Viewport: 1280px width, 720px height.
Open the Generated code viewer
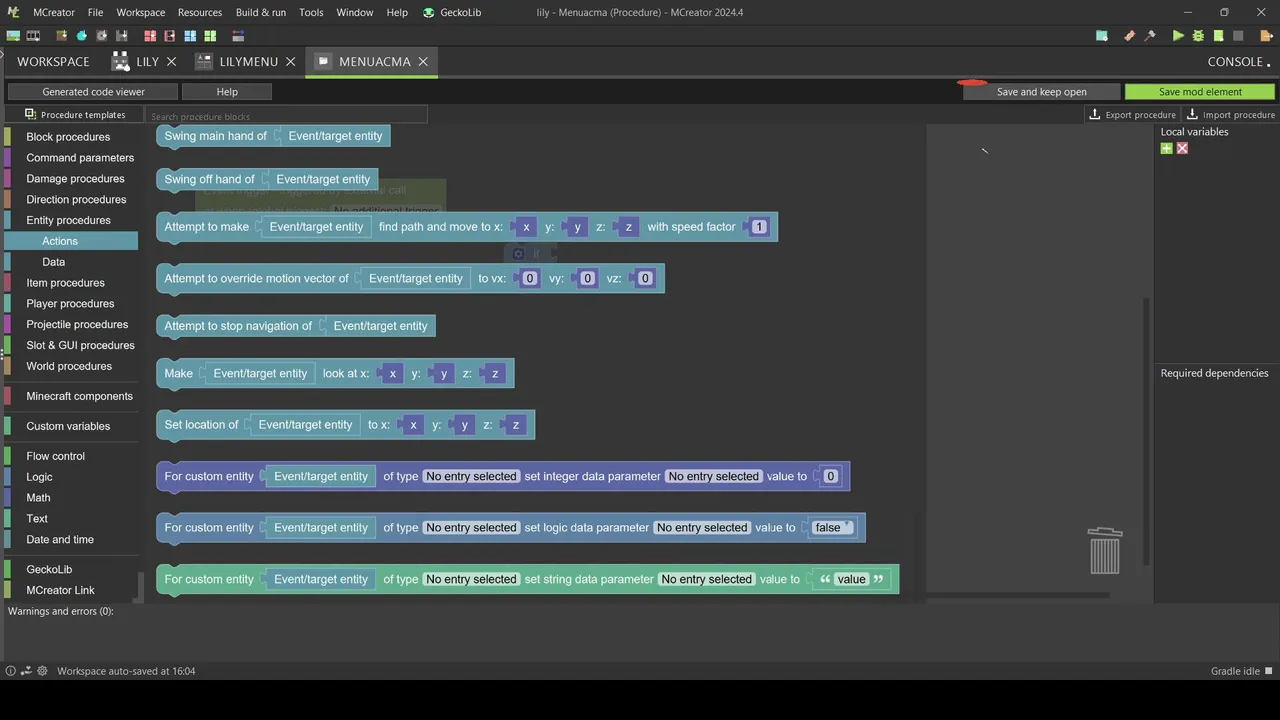click(93, 92)
